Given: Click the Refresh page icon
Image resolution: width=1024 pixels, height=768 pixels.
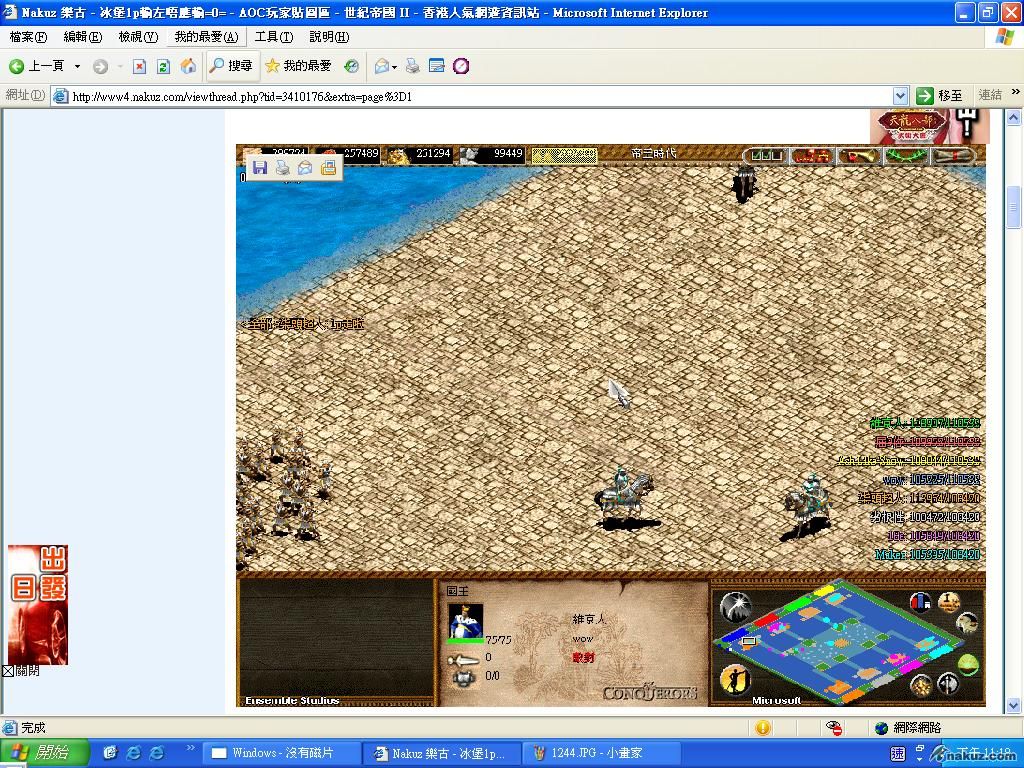Looking at the screenshot, I should (163, 66).
